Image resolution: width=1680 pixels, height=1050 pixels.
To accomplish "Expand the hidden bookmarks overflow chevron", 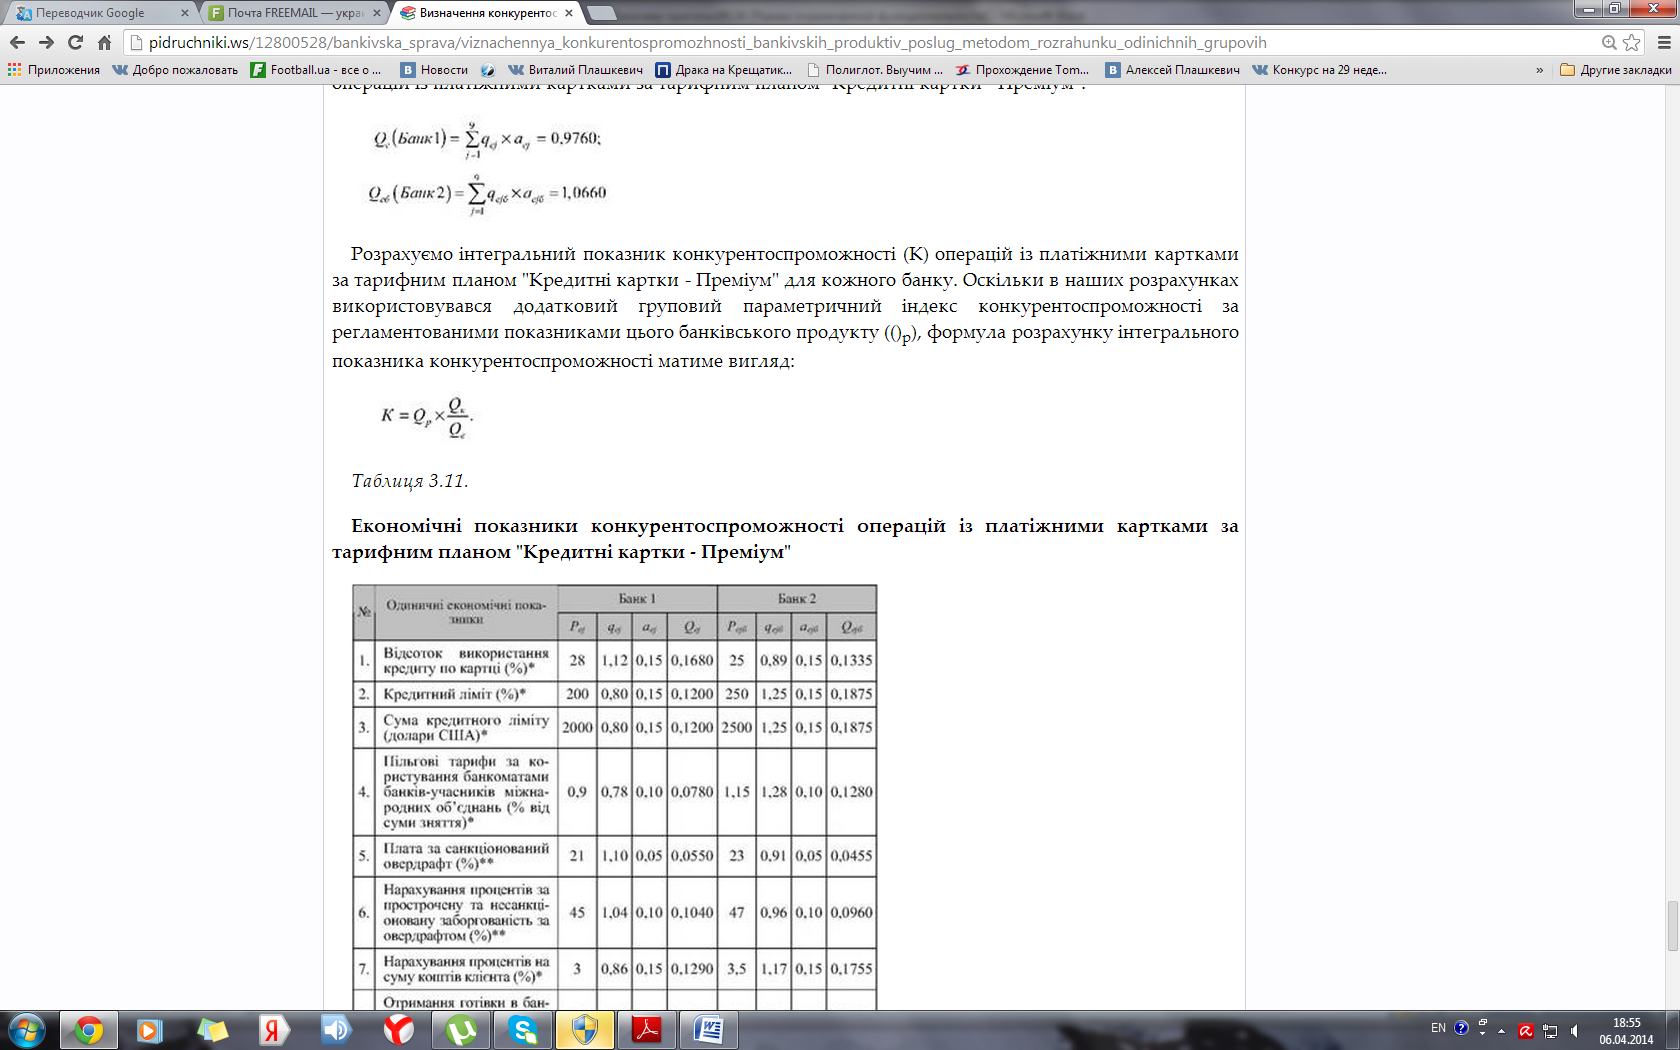I will pyautogui.click(x=1539, y=70).
